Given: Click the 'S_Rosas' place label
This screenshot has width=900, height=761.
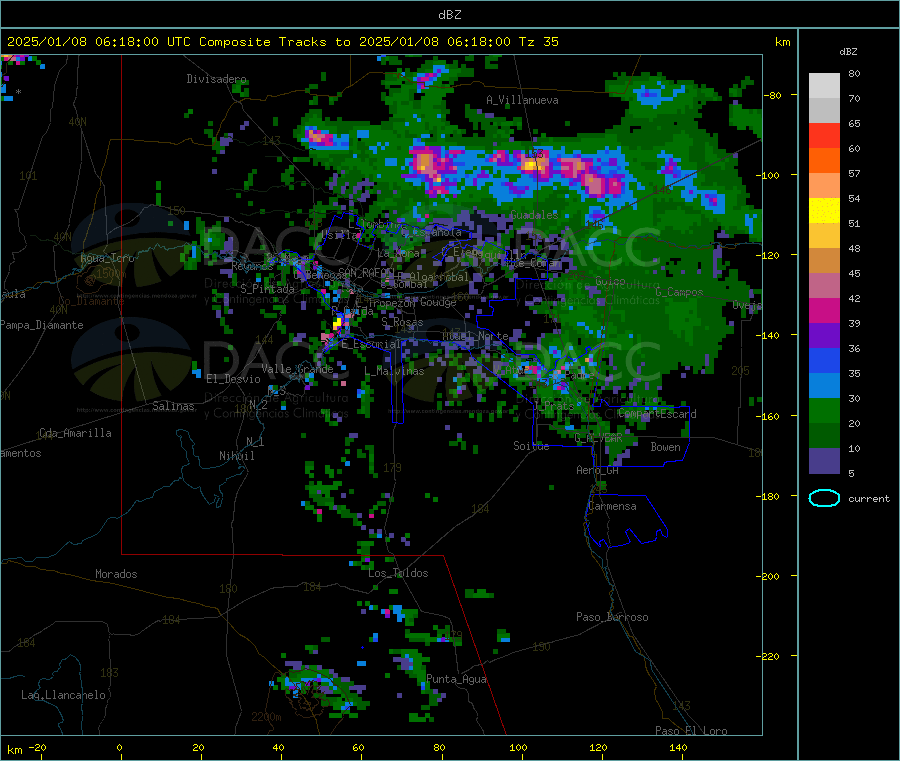Looking at the screenshot, I should coord(402,322).
